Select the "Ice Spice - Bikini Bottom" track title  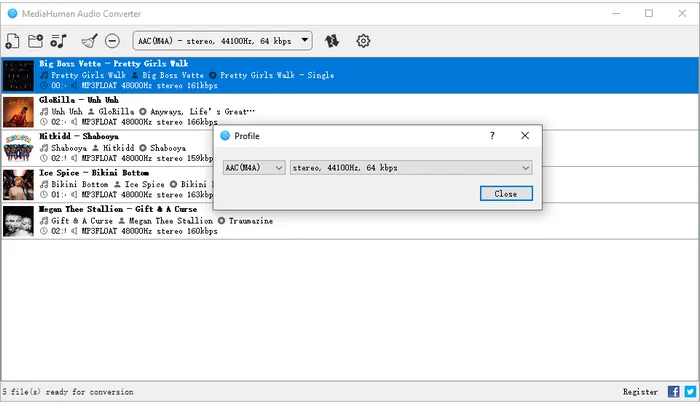(x=94, y=173)
